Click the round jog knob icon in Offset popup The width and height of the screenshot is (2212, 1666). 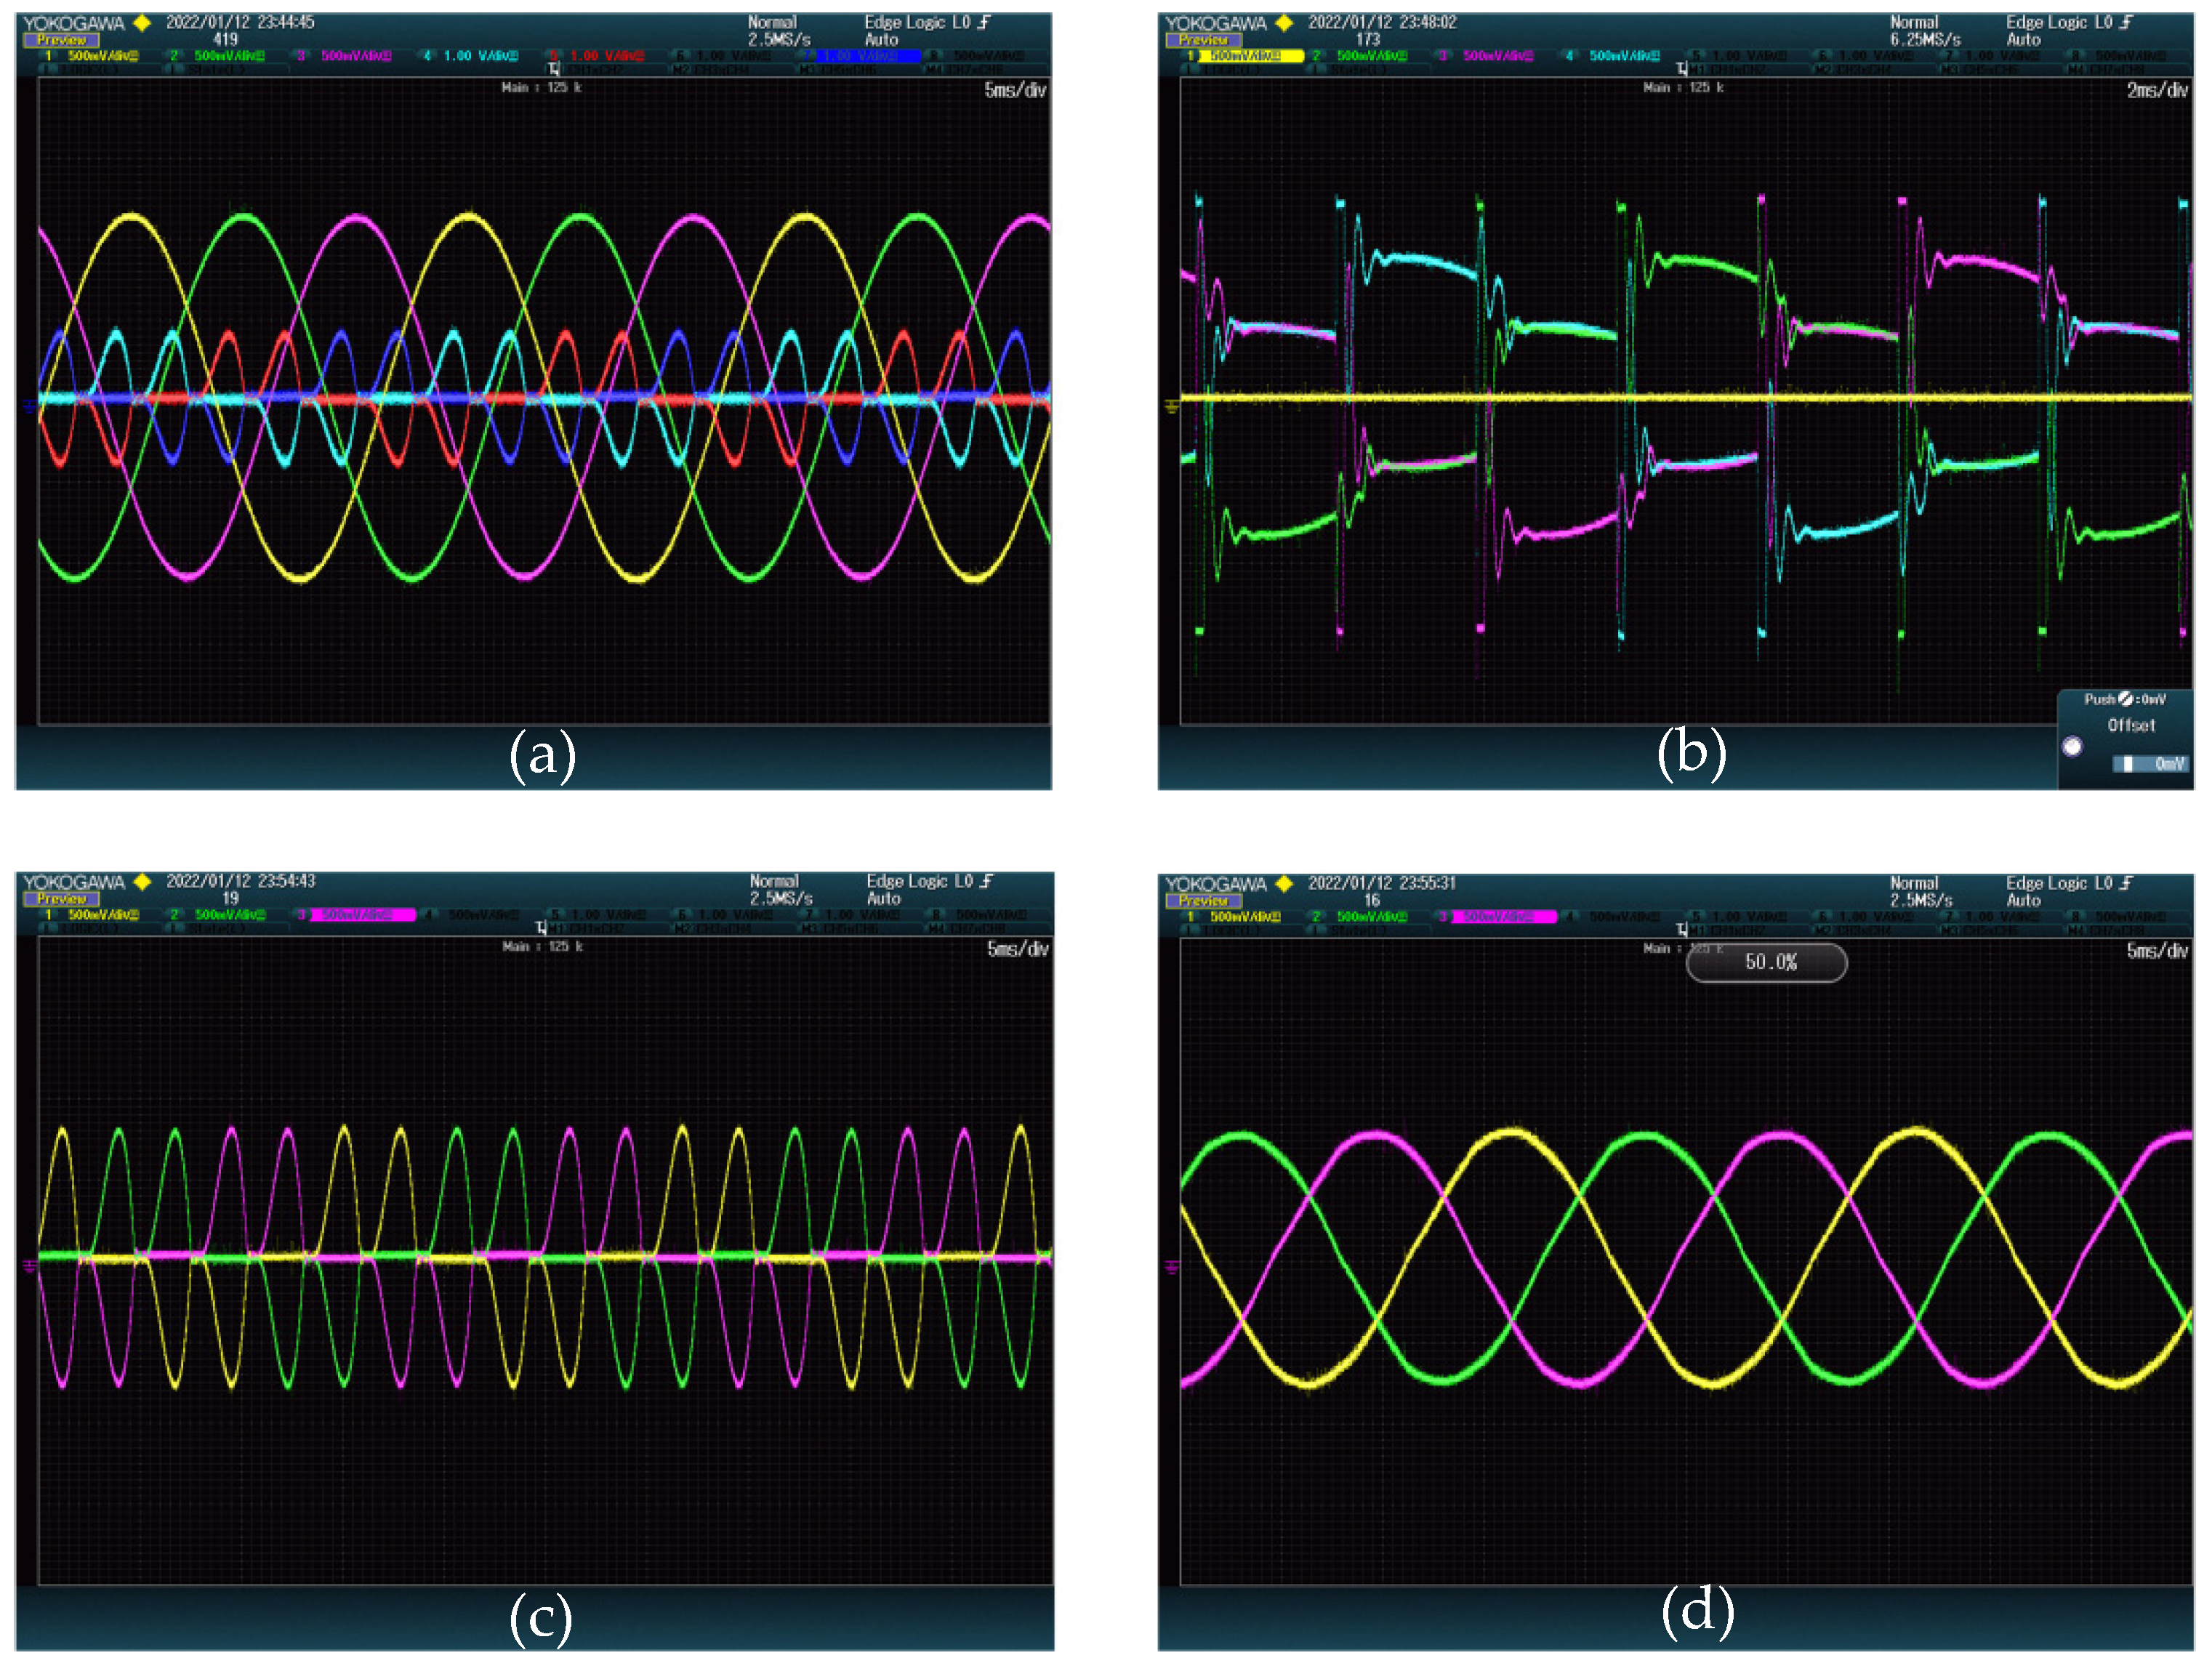[x=2072, y=746]
